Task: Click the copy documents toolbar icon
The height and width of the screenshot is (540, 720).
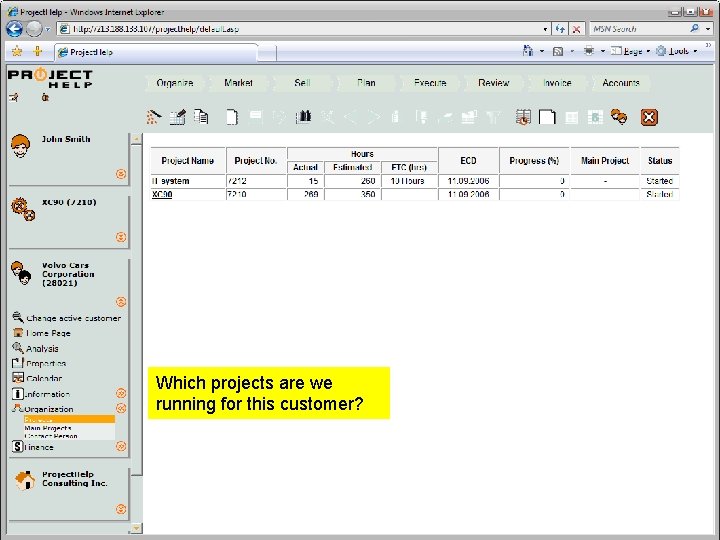Action: point(201,117)
